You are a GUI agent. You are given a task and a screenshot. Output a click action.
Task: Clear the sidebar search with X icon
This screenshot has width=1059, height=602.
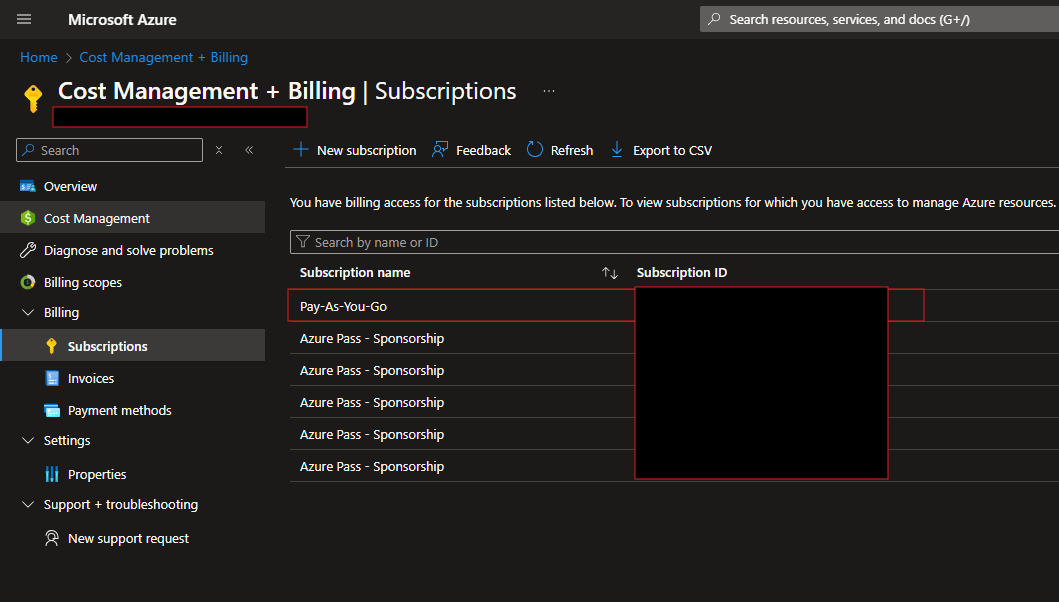(219, 150)
